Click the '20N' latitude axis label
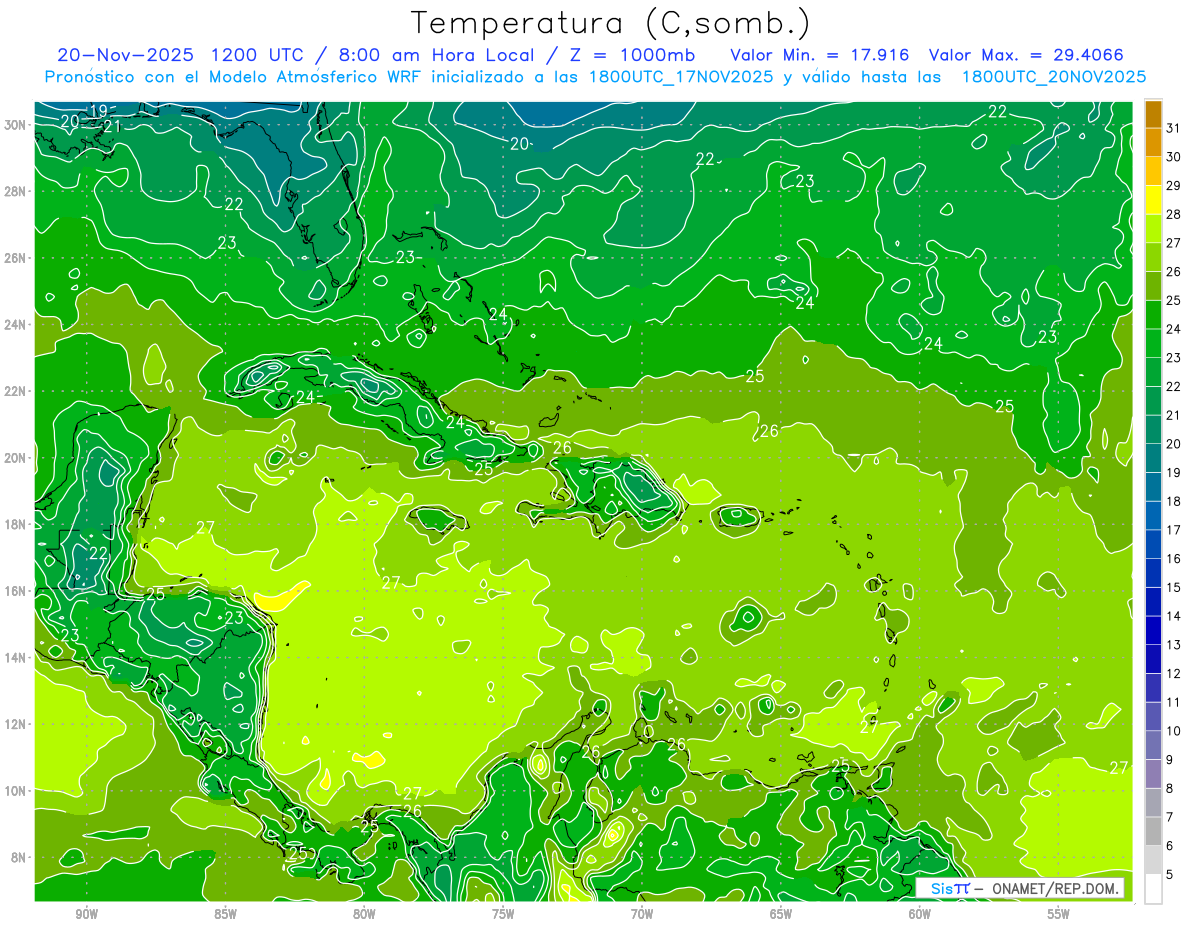The height and width of the screenshot is (927, 1200). click(15, 458)
